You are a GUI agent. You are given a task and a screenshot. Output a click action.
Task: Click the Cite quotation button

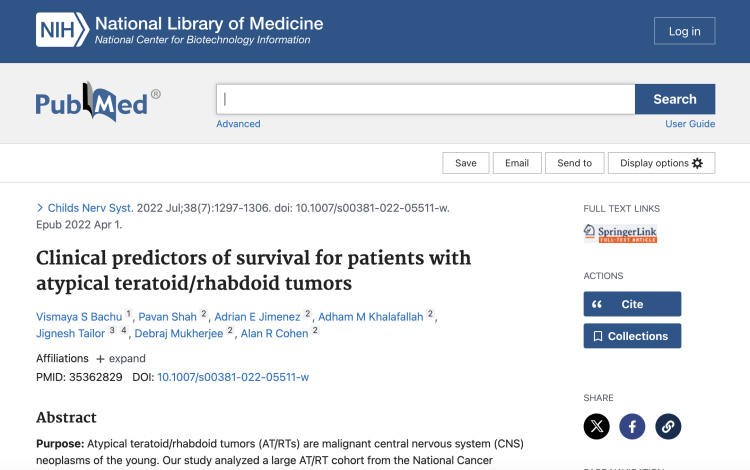click(632, 304)
